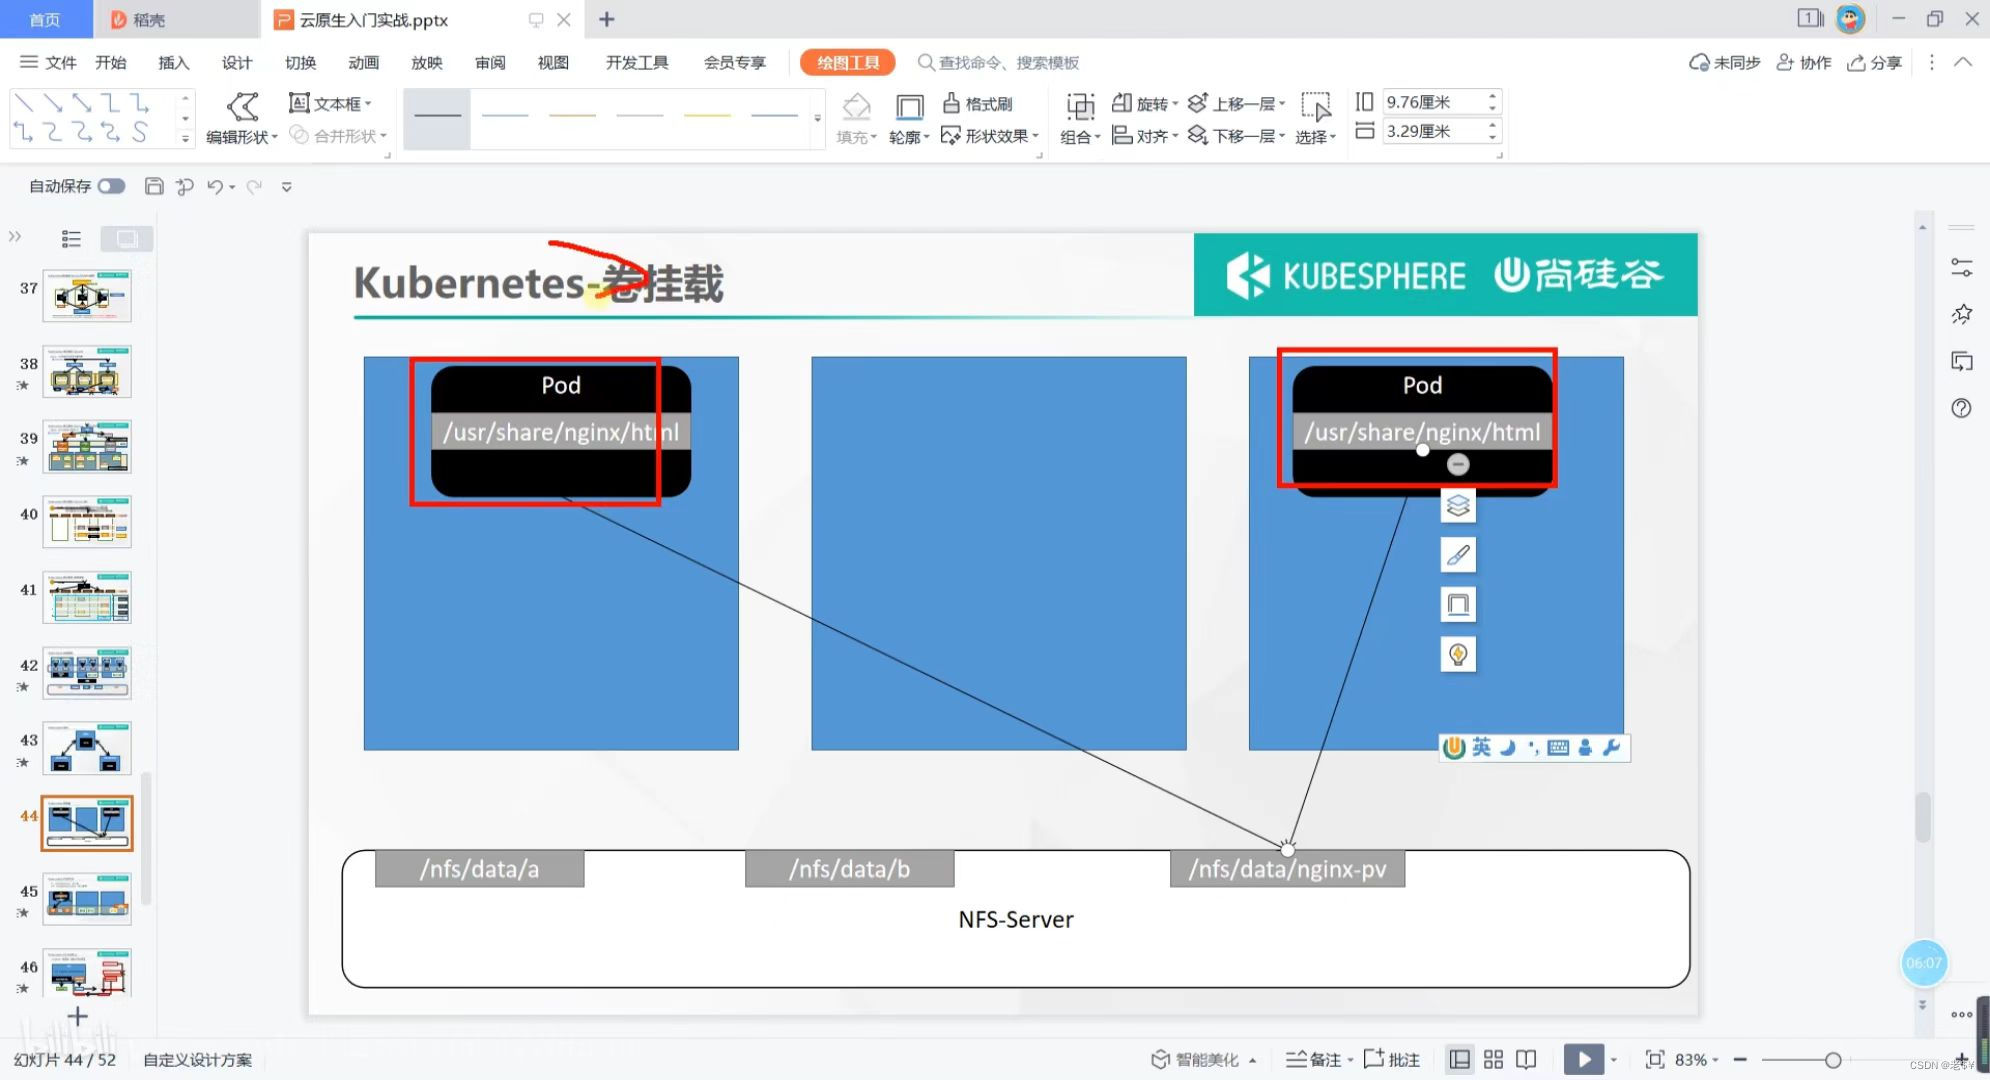
Task: Toggle the 自动保存 autosave switch
Action: [x=111, y=186]
